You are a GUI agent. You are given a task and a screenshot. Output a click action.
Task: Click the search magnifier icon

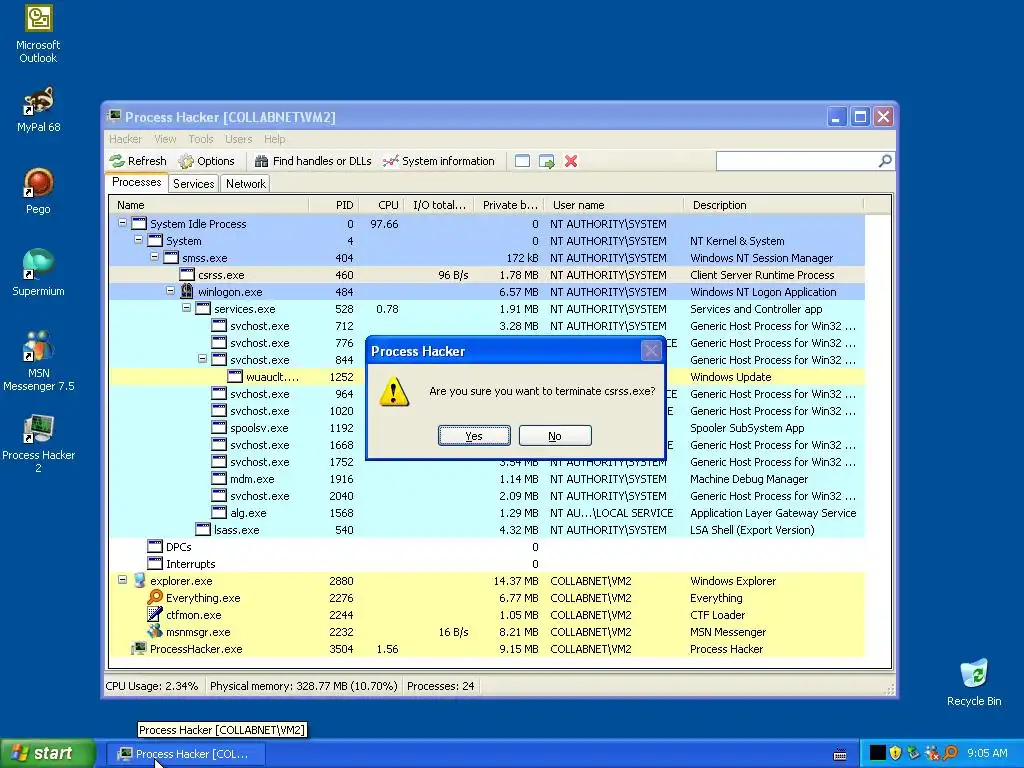pos(885,161)
